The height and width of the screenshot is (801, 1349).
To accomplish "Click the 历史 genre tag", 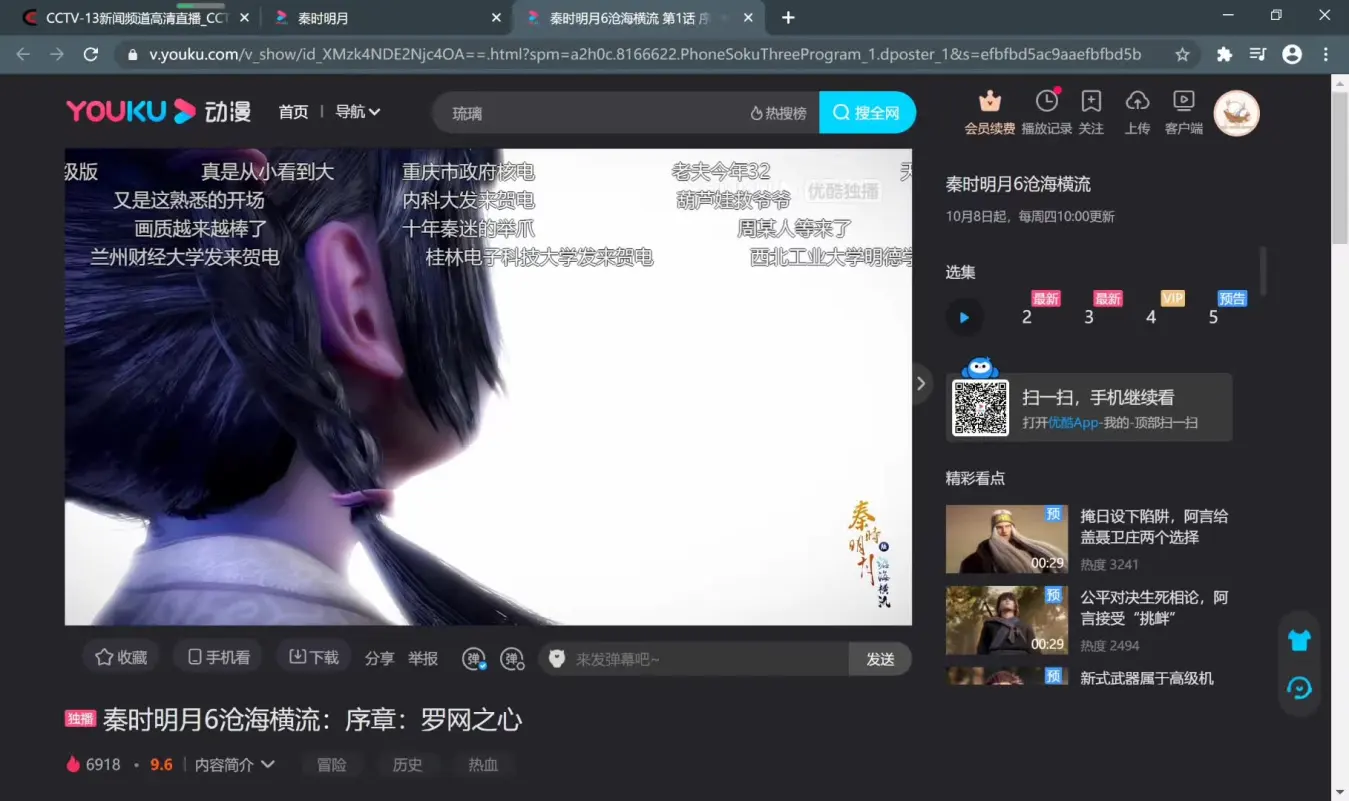I will tap(407, 764).
